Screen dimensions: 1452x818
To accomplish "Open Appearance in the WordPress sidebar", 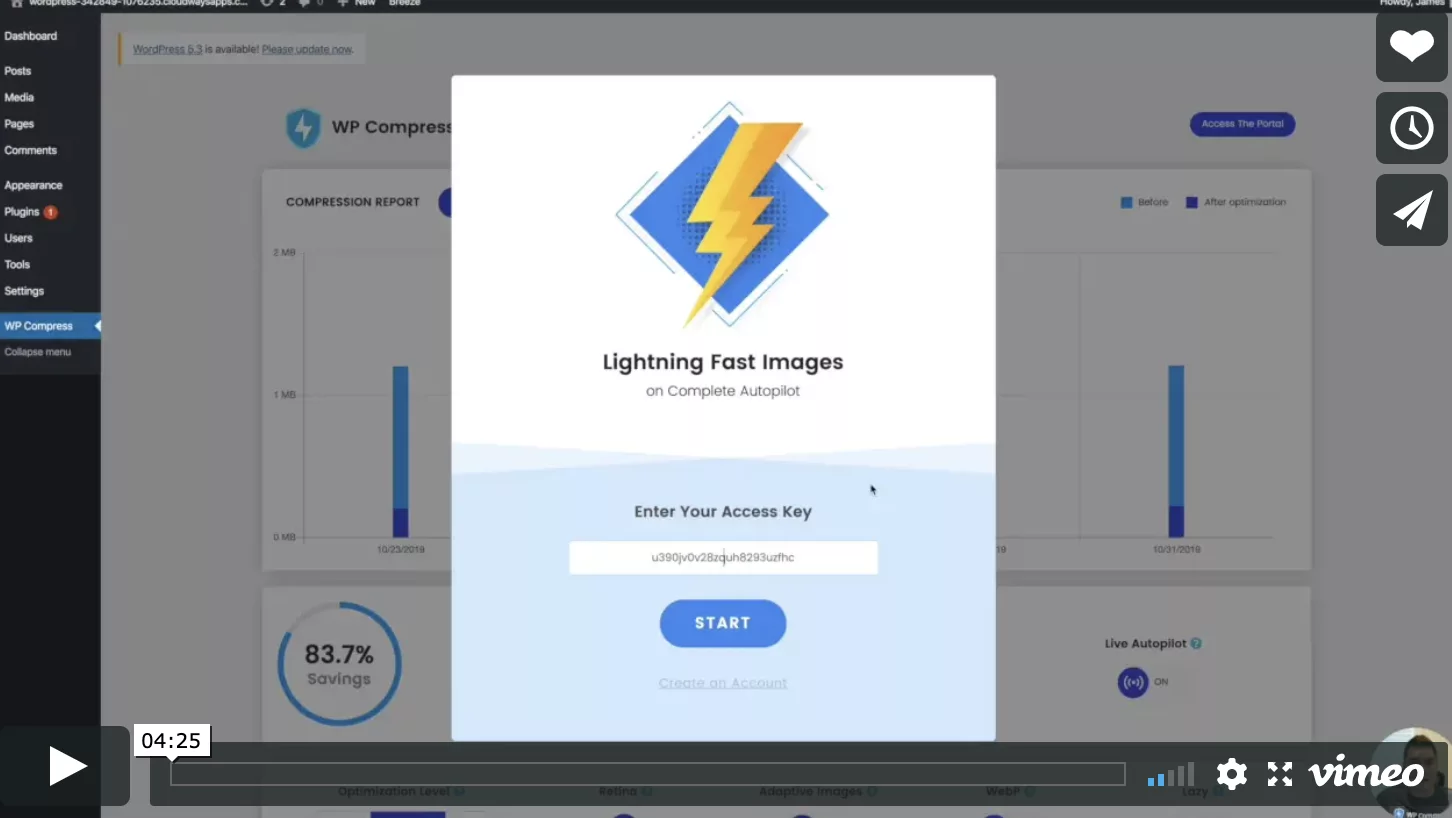I will coord(33,185).
